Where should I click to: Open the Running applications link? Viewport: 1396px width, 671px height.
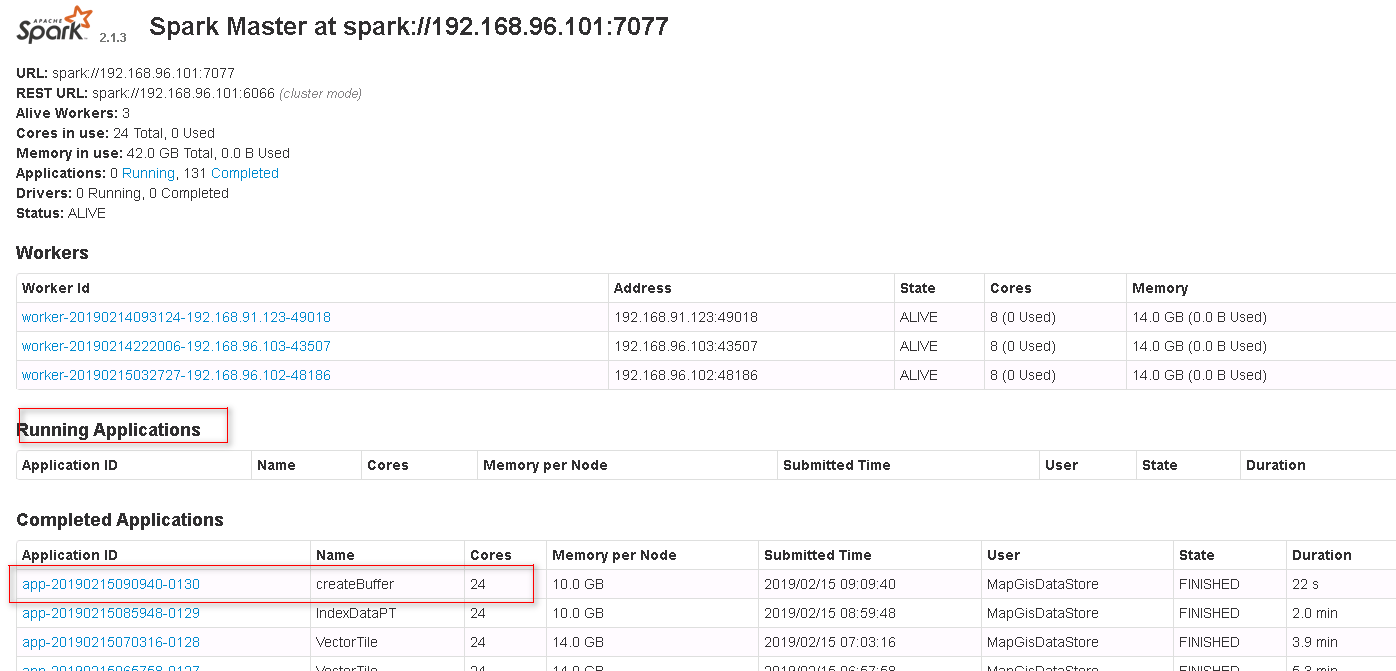pyautogui.click(x=148, y=173)
